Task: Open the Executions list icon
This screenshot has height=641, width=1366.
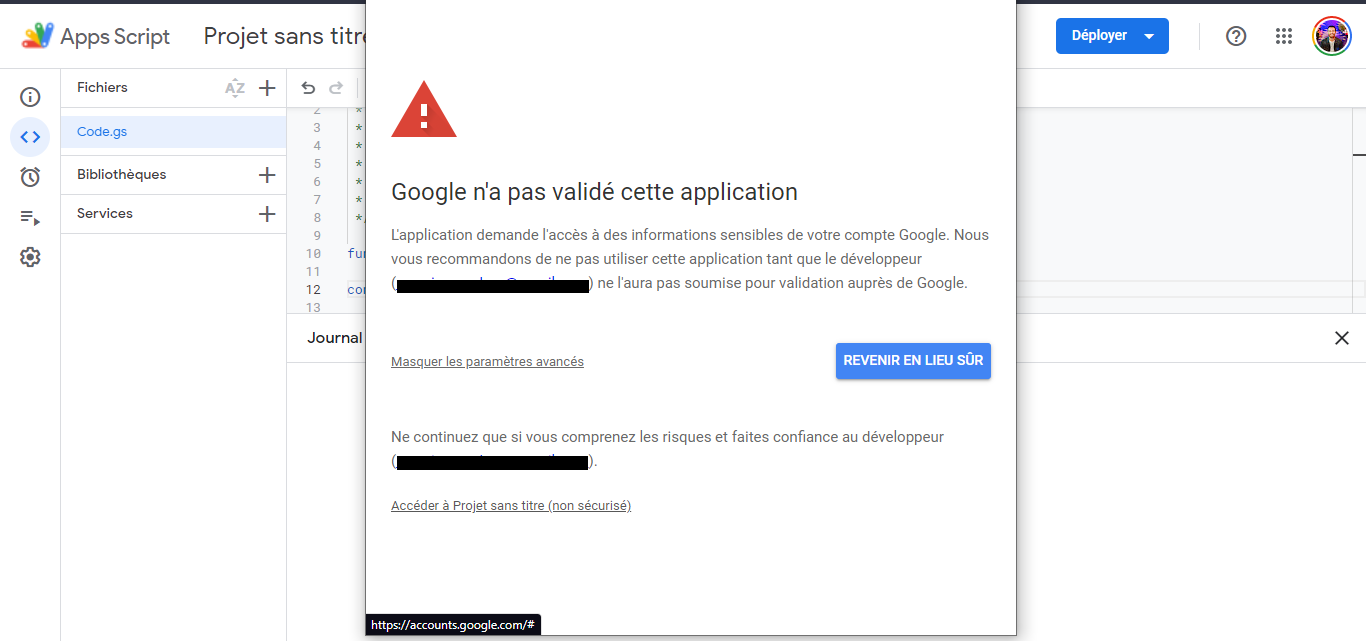Action: 30,217
